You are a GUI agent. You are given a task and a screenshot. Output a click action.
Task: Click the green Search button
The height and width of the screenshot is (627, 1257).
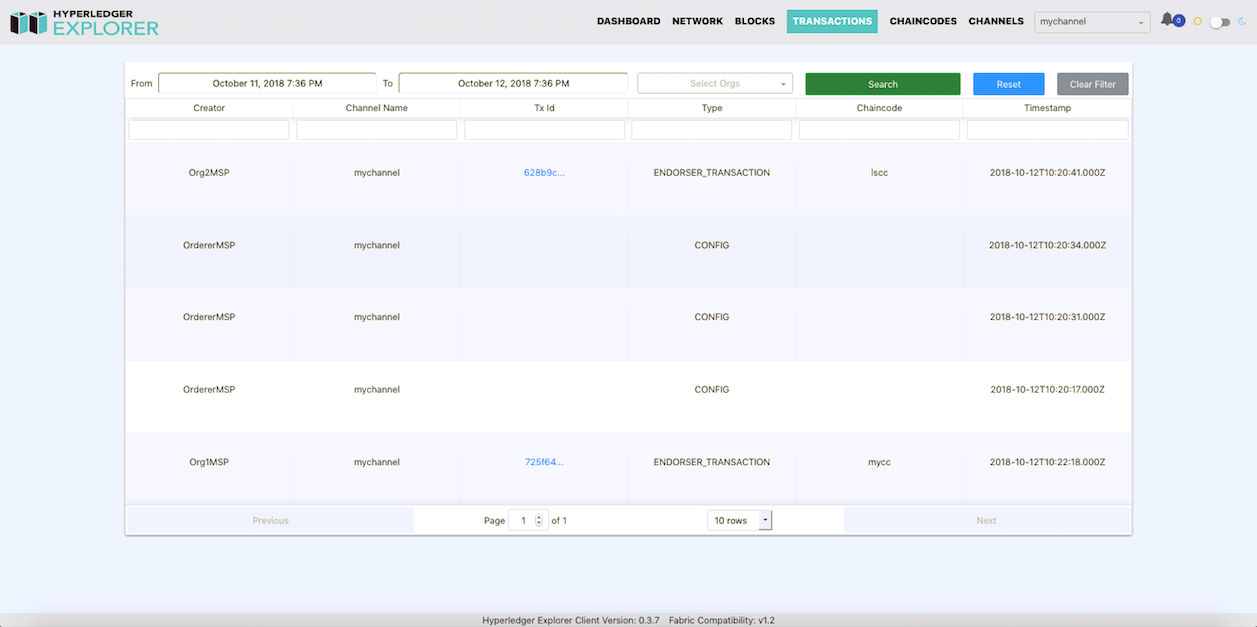(883, 84)
